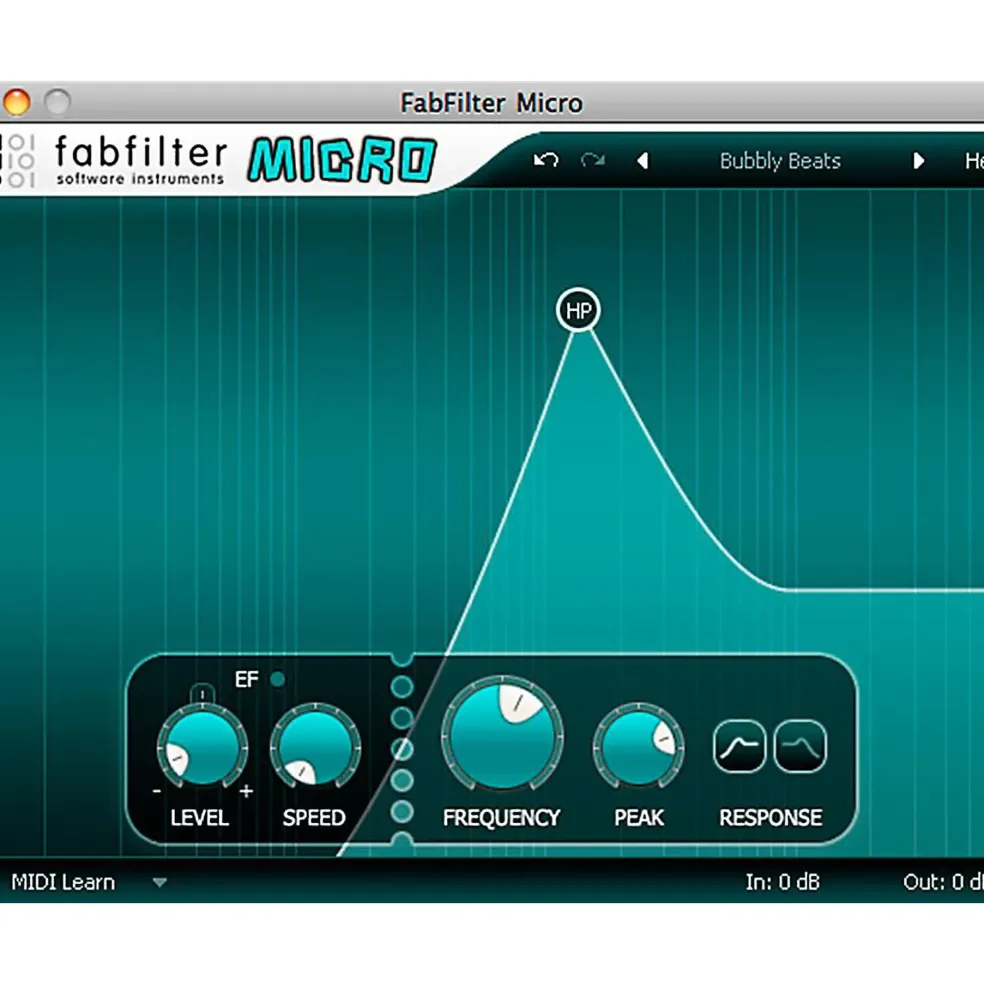Image resolution: width=984 pixels, height=985 pixels.
Task: Click the small lock tab above LEVEL knob
Action: tap(202, 694)
